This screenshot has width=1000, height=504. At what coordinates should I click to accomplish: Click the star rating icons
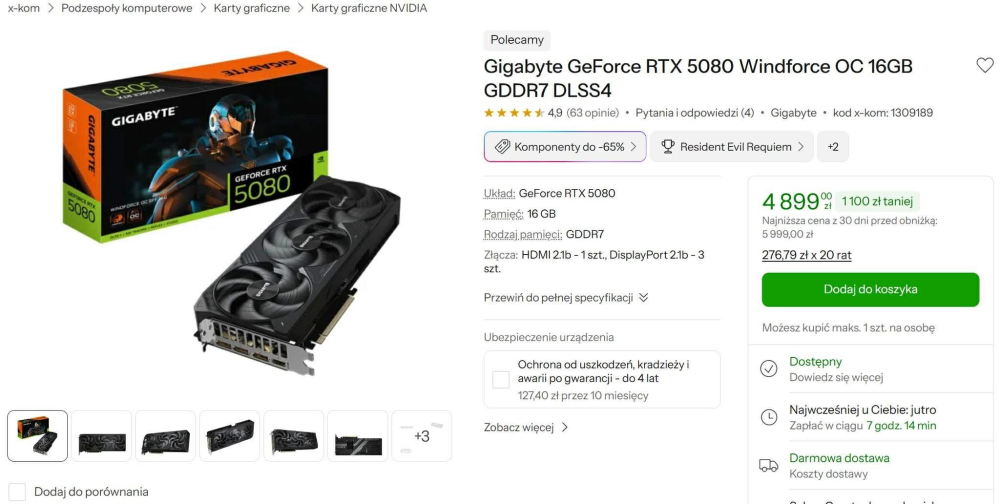[514, 113]
